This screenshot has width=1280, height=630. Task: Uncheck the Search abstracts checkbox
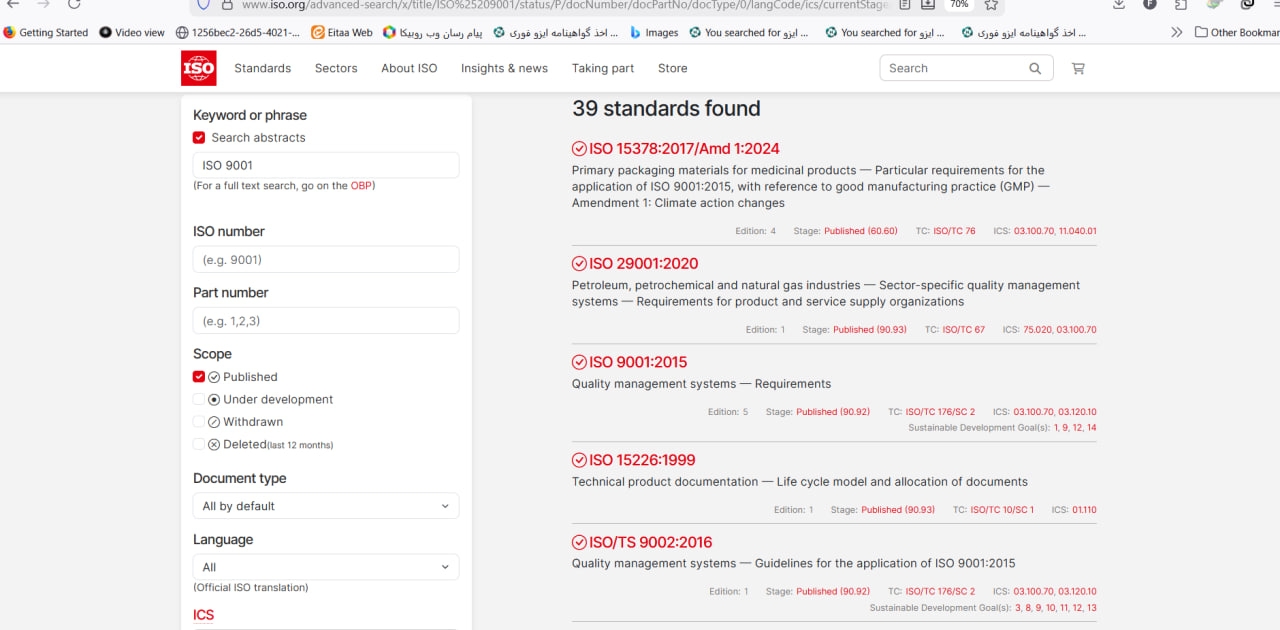199,138
